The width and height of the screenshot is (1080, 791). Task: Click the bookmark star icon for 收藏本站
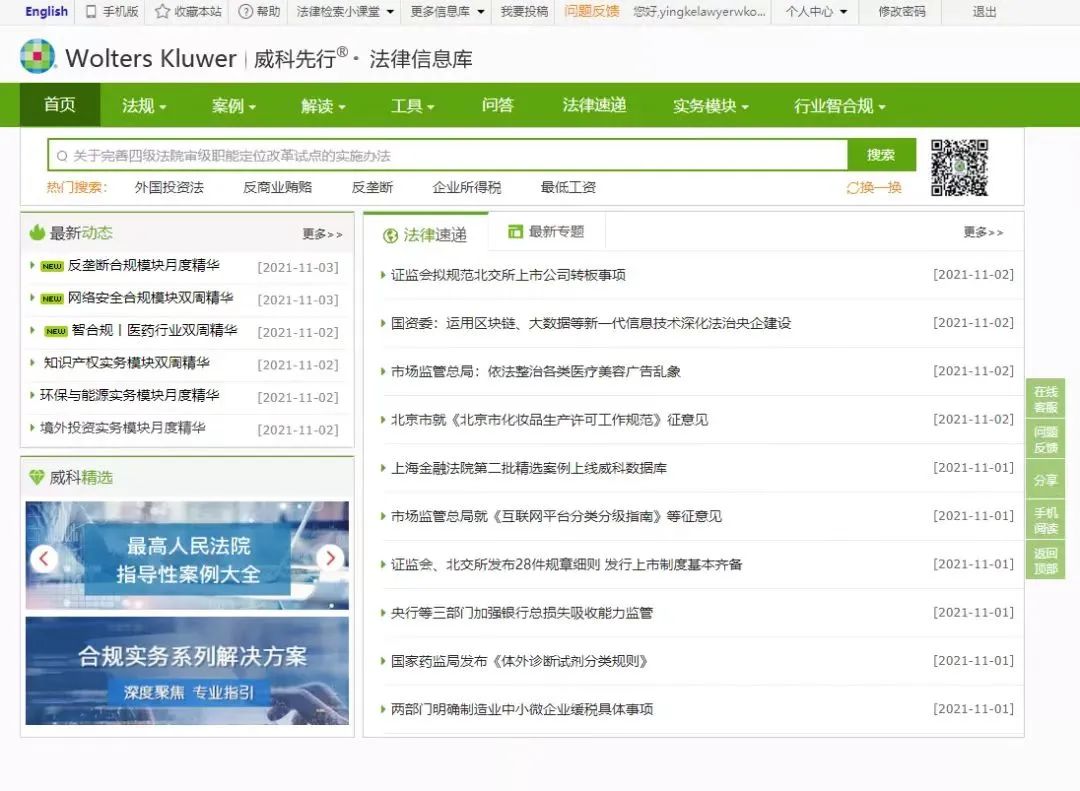[x=163, y=12]
